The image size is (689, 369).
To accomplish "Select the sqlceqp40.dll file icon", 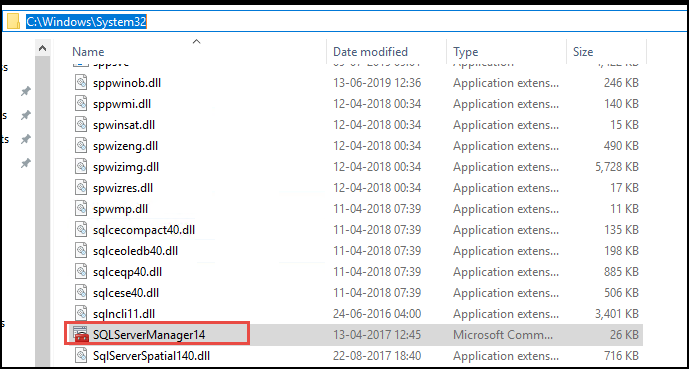I will pos(81,272).
